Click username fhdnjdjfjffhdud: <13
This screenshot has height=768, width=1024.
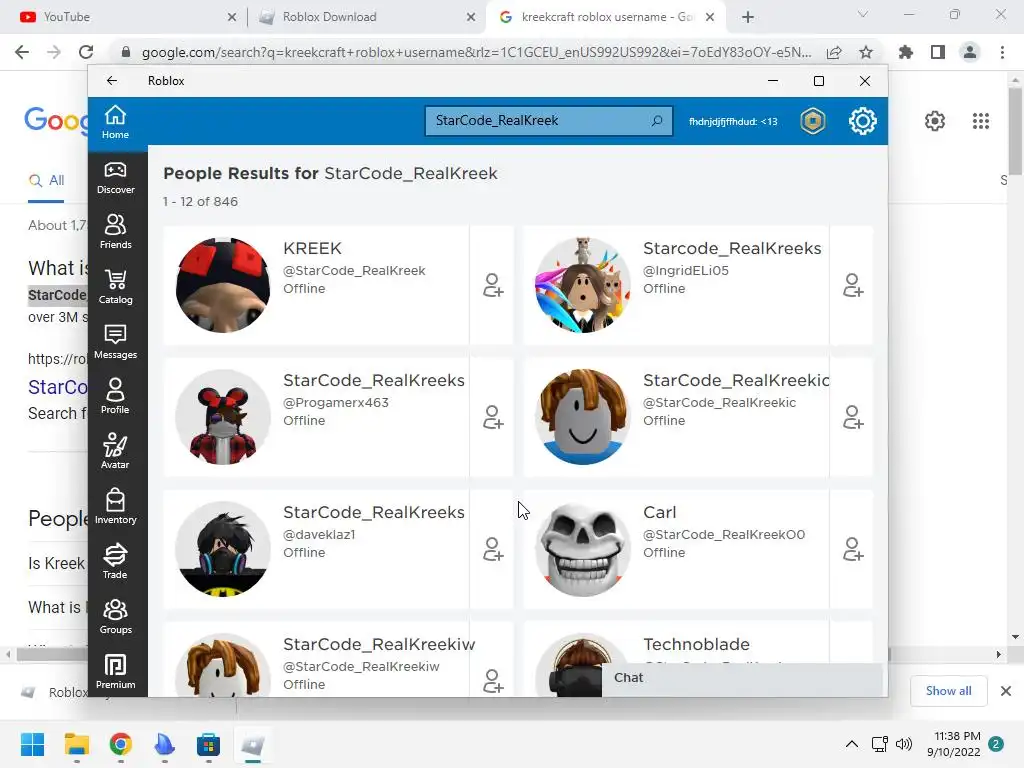[733, 121]
